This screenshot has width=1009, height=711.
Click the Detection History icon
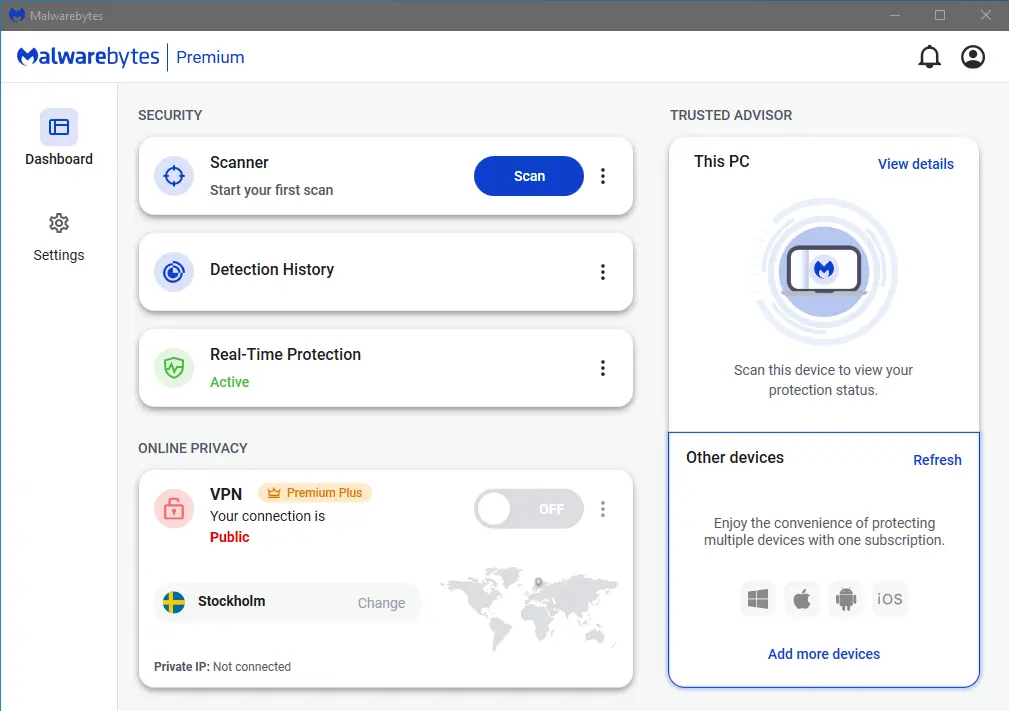coord(174,272)
